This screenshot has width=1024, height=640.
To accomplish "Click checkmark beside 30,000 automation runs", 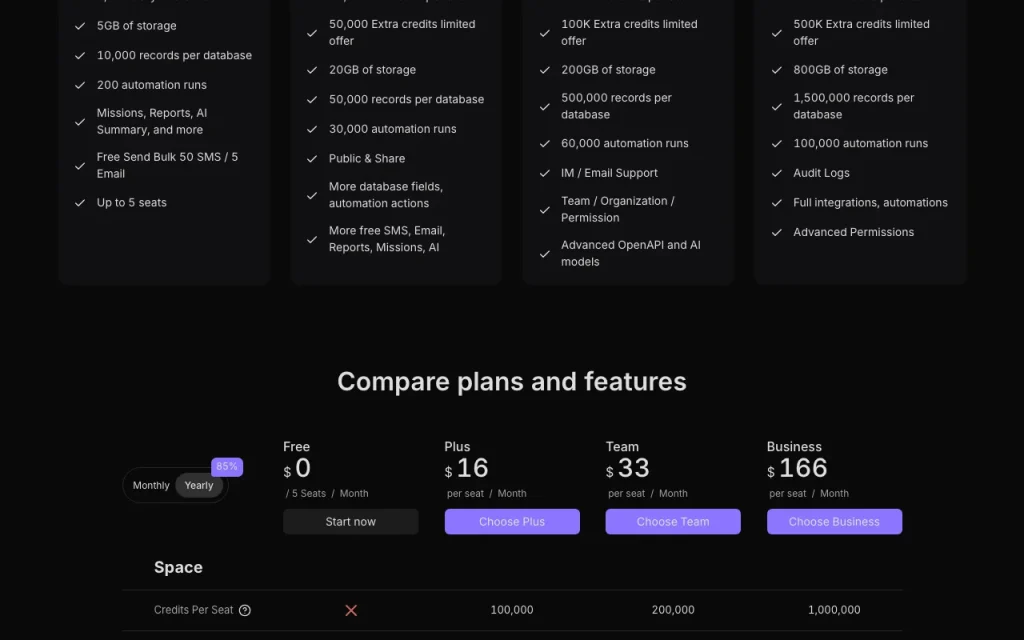I will coord(312,129).
